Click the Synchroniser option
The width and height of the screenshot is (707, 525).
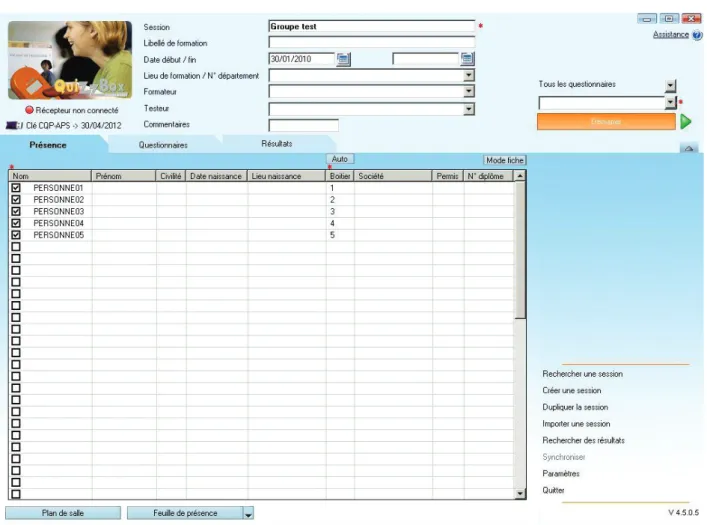pos(564,457)
